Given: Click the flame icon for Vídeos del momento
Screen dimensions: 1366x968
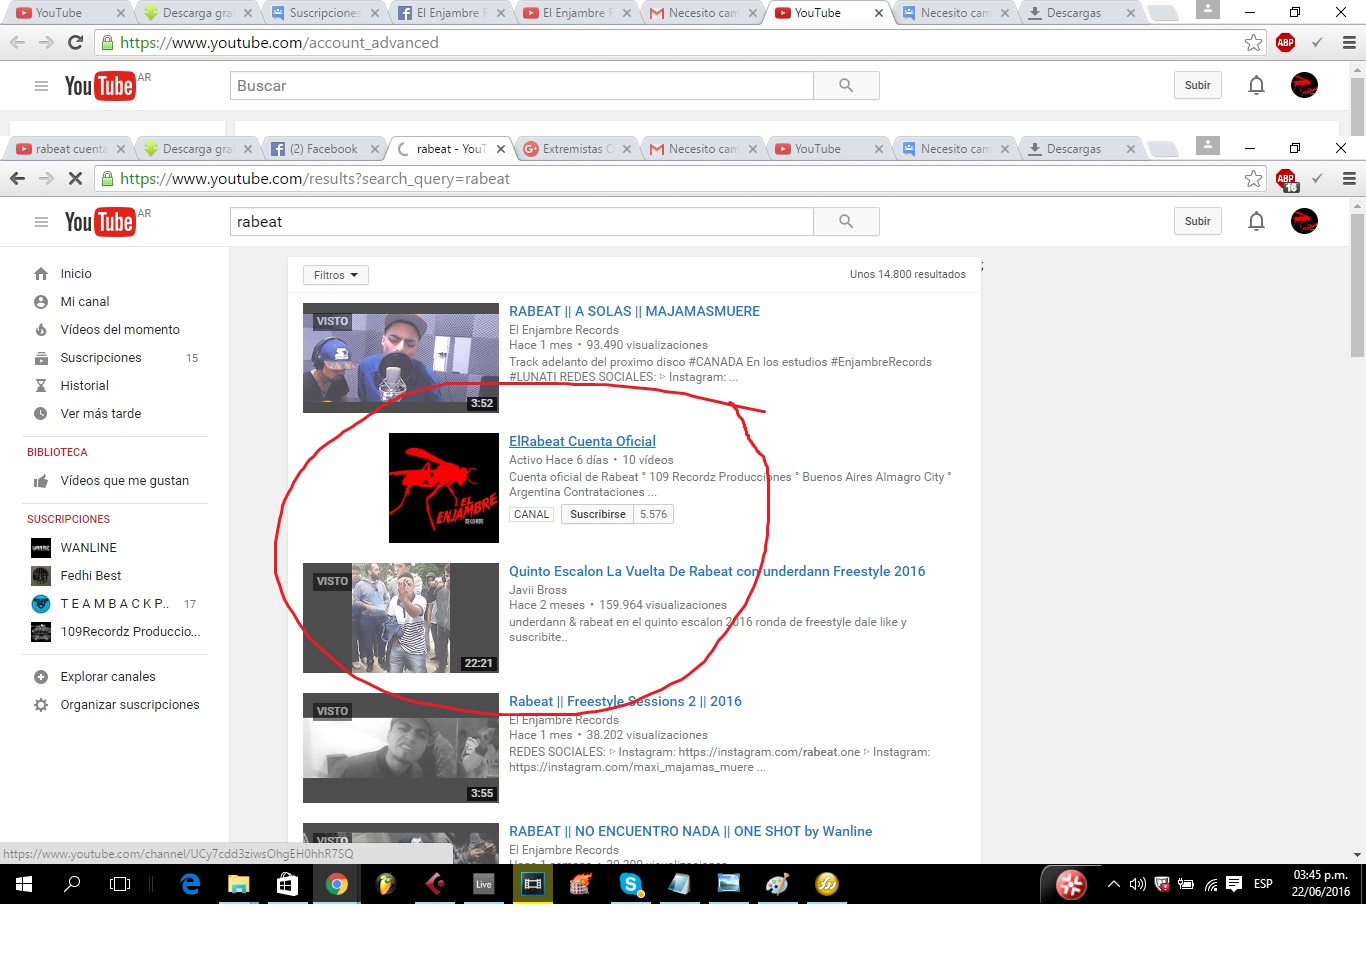Looking at the screenshot, I should pos(41,330).
